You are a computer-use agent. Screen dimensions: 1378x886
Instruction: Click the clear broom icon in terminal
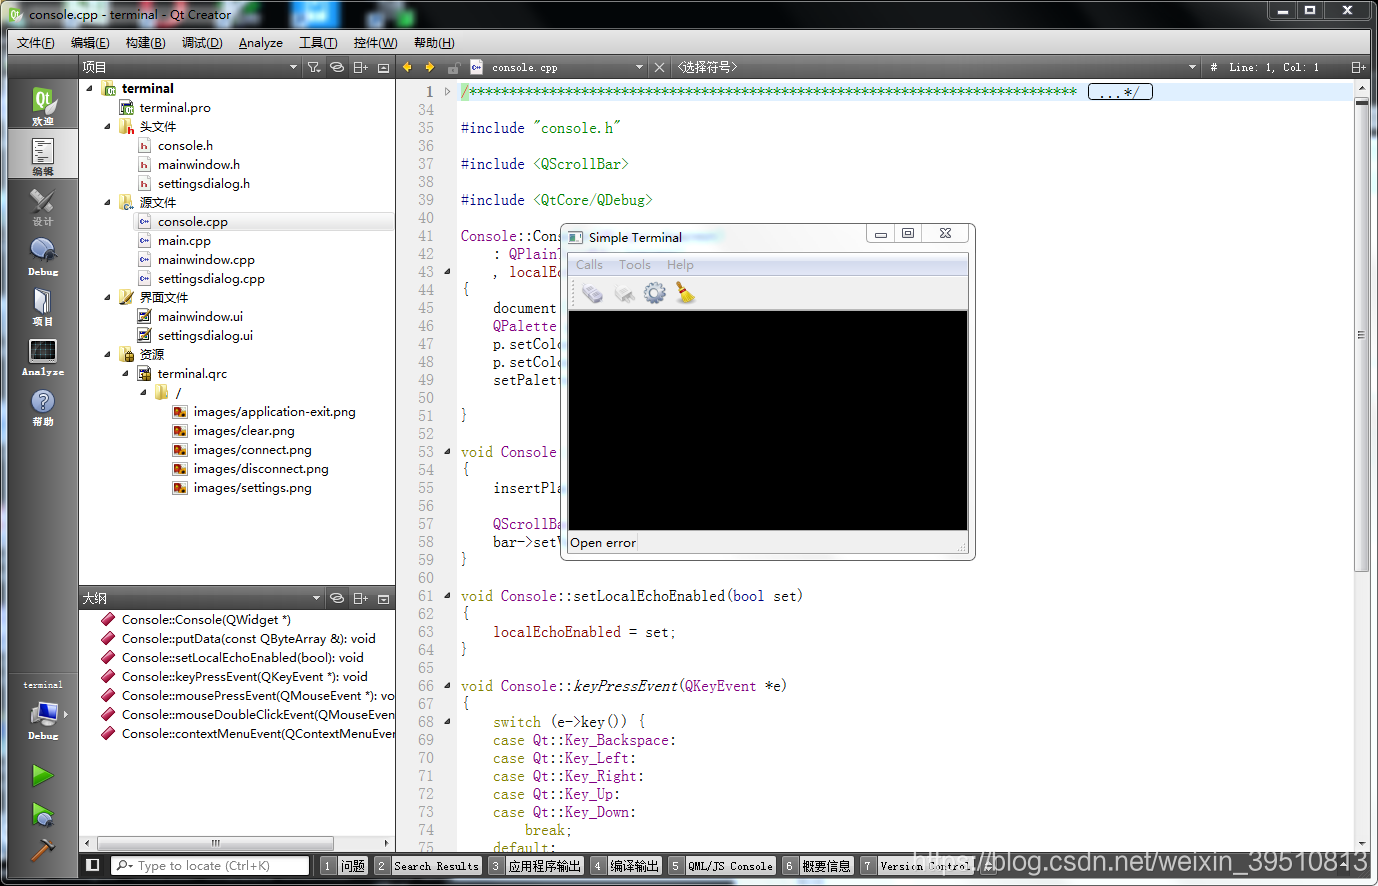point(685,293)
